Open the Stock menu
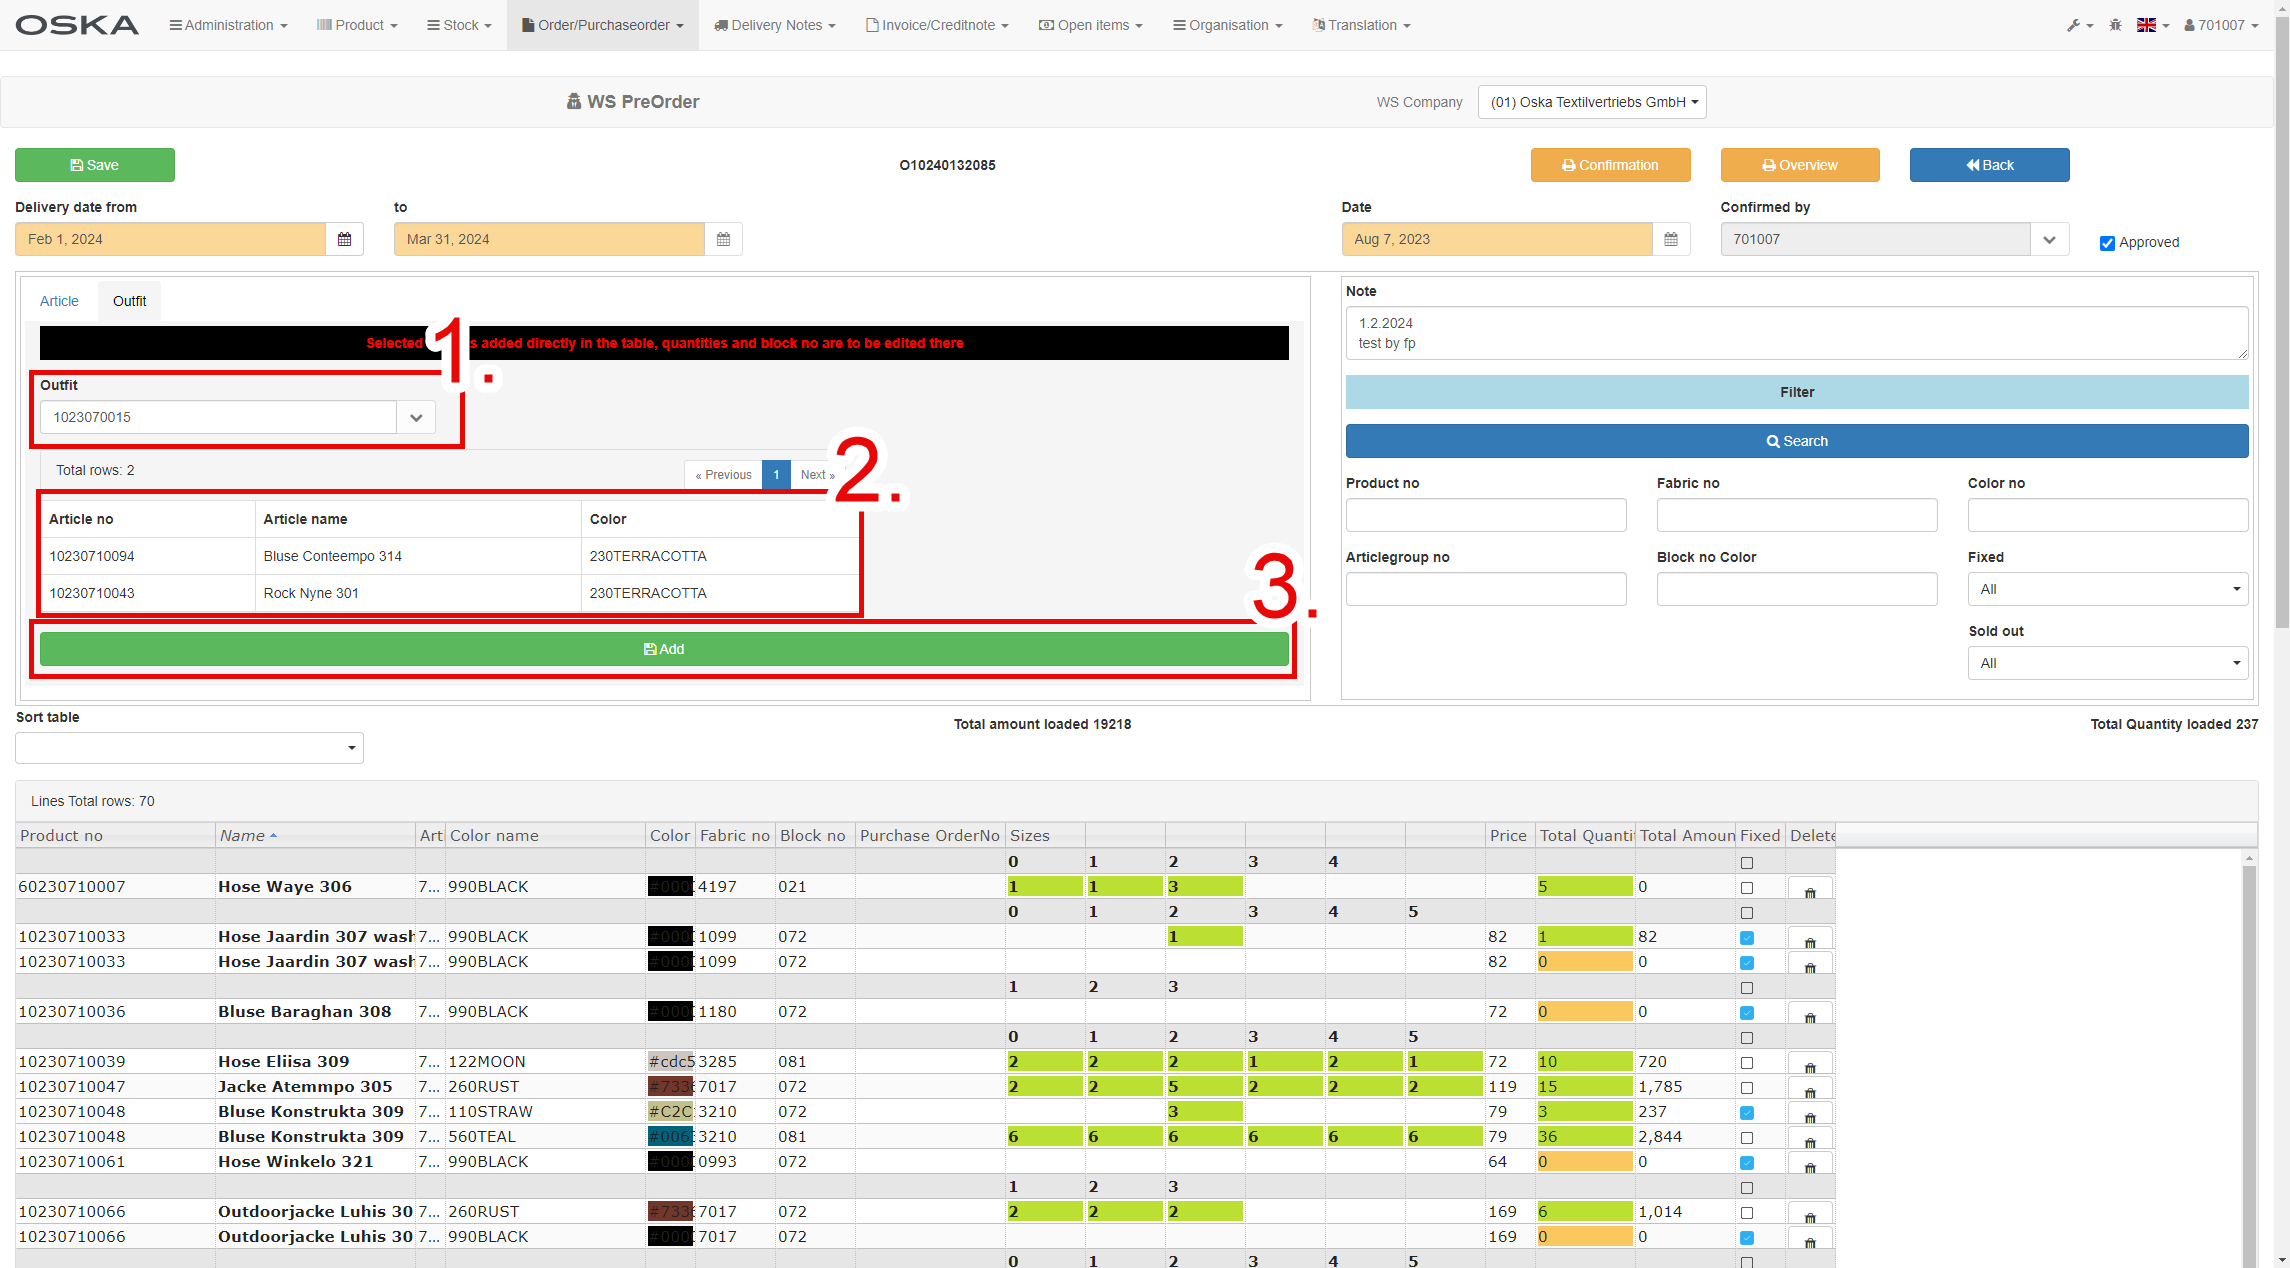Viewport: 2290px width, 1268px height. 459,25
